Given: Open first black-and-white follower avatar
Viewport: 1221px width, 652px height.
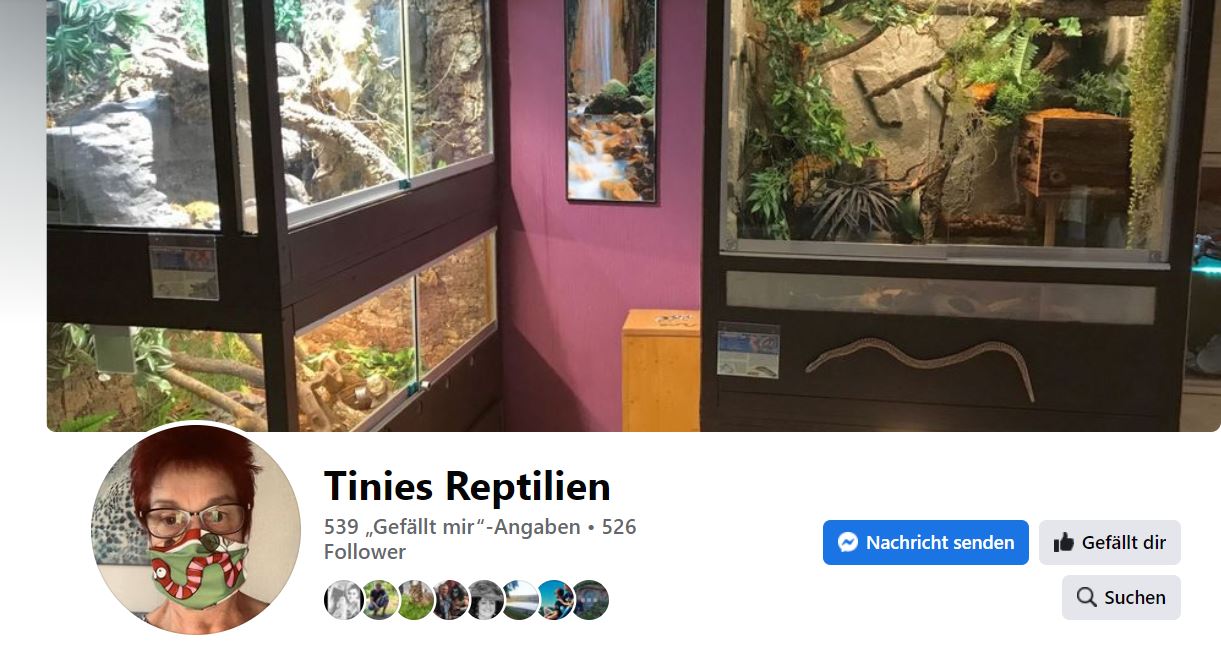Looking at the screenshot, I should tap(343, 600).
